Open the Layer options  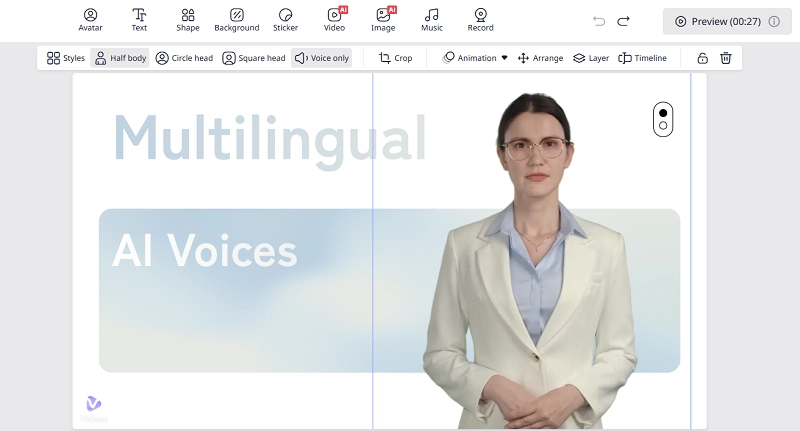pos(591,58)
